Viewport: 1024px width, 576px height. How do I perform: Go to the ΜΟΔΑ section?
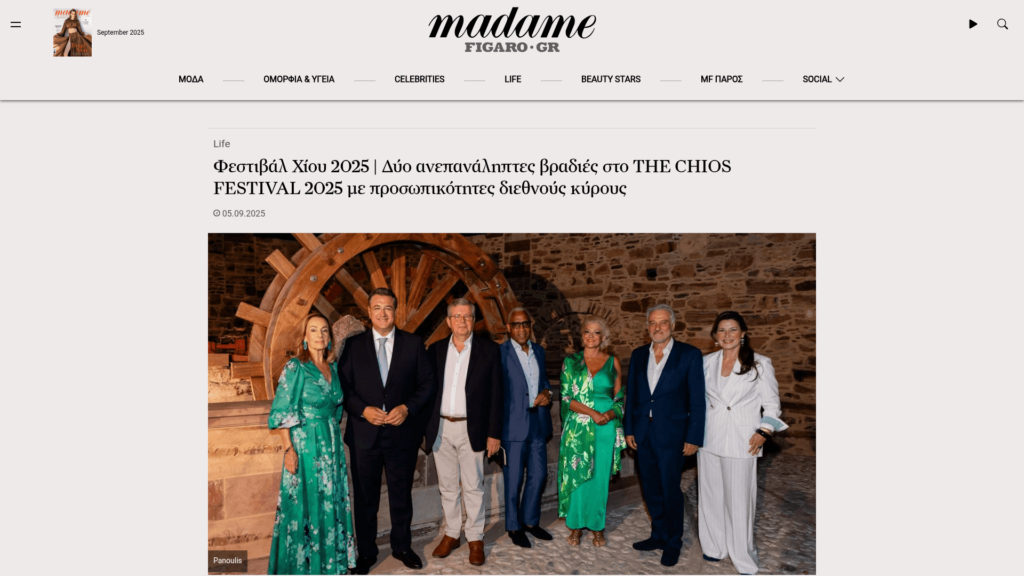point(191,79)
